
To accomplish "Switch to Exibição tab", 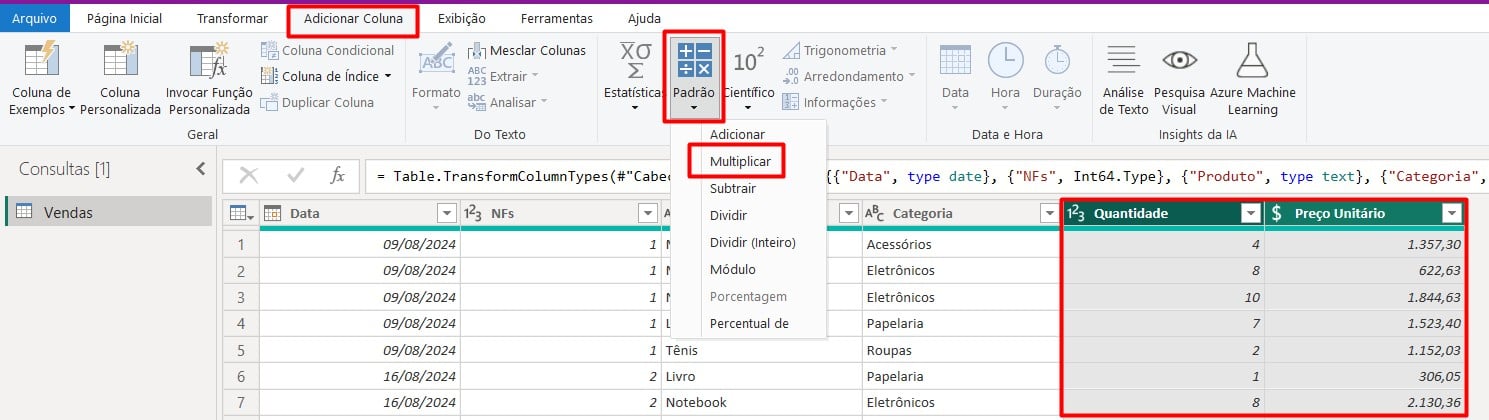I will click(x=461, y=18).
